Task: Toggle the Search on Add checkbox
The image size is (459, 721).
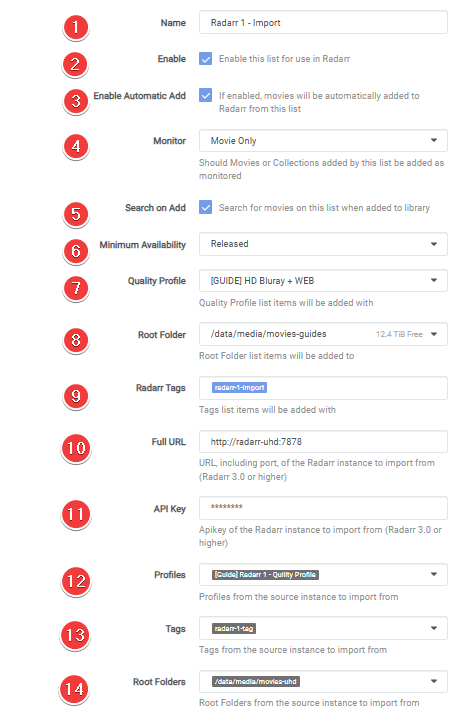Action: (206, 207)
